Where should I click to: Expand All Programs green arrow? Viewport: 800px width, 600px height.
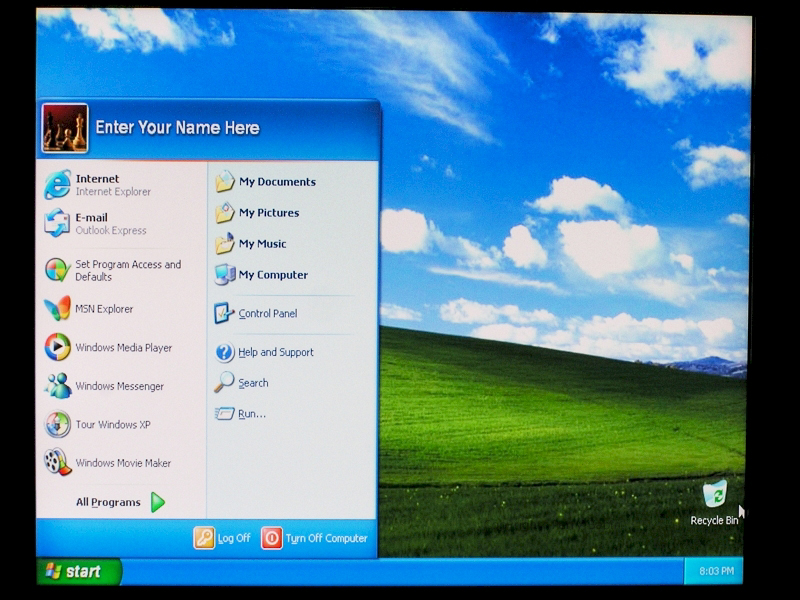coord(158,502)
